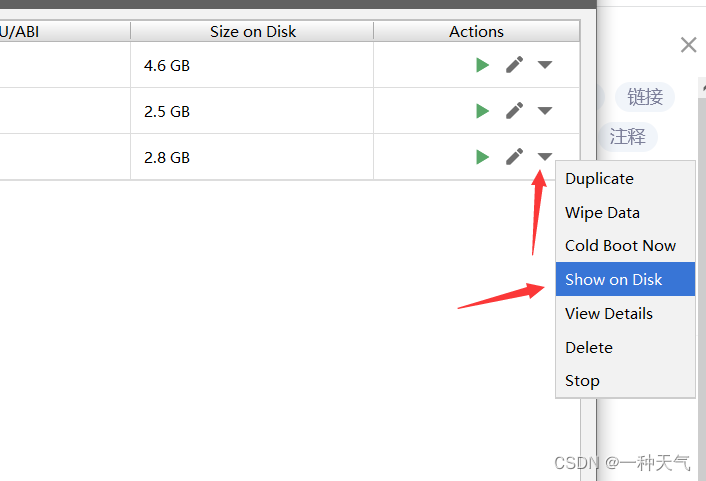This screenshot has width=706, height=481.
Task: Open View Details menu item
Action: pos(608,314)
